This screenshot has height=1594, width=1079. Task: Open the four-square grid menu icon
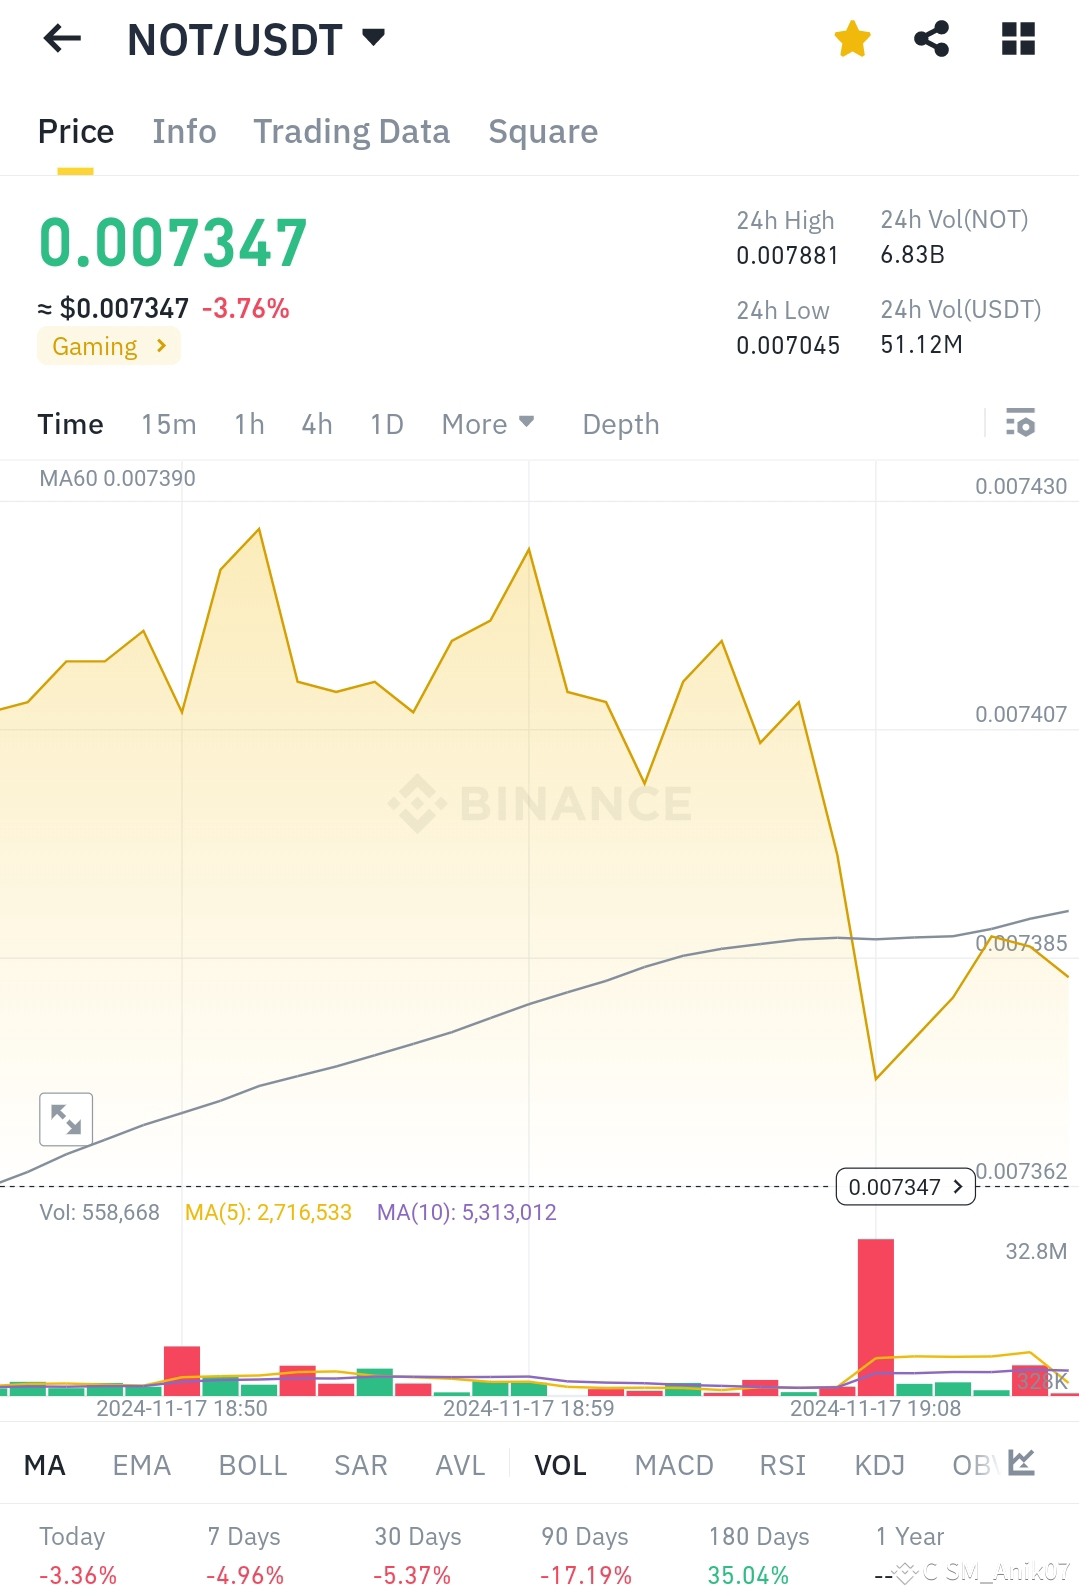(1018, 39)
